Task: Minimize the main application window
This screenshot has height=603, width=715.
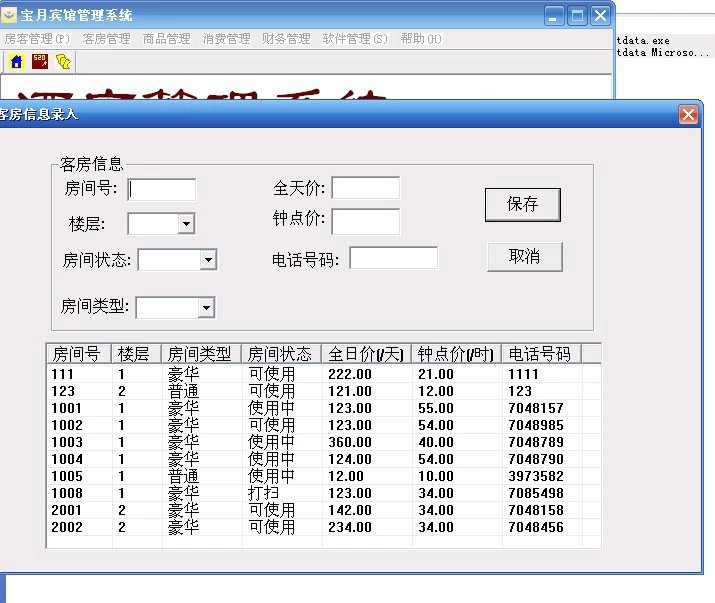Action: [x=555, y=16]
